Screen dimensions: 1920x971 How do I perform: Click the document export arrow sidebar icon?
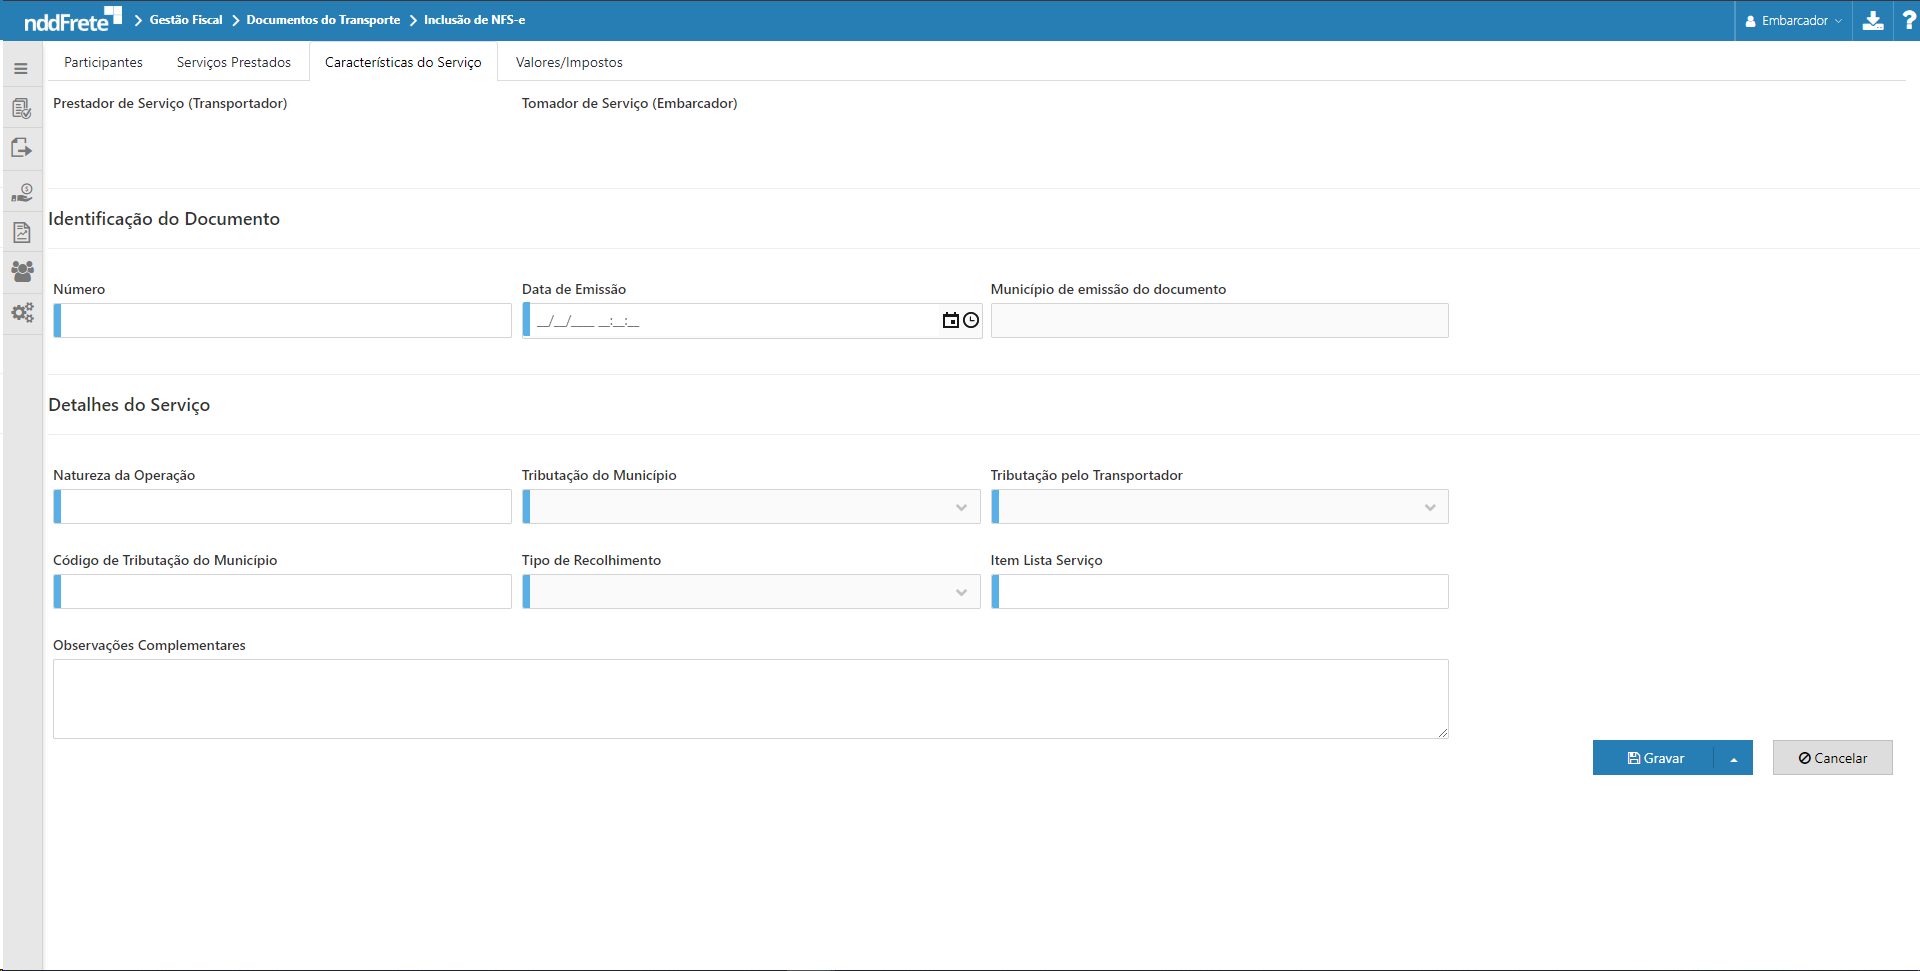click(x=21, y=149)
